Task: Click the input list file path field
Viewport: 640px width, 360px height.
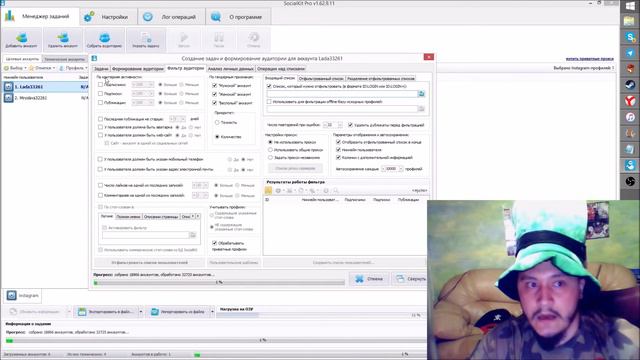Action: point(342,94)
